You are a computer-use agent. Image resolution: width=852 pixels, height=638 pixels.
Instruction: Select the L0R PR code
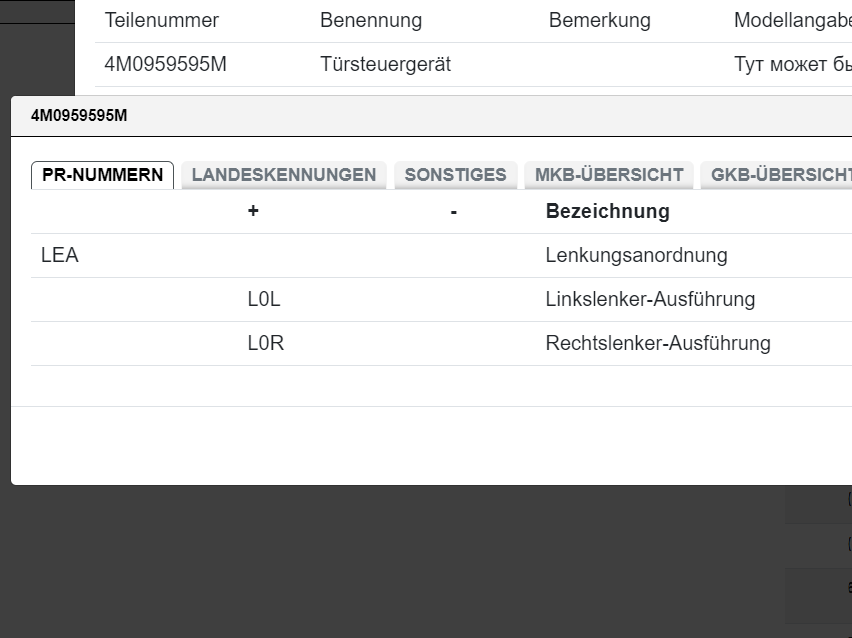pos(266,344)
